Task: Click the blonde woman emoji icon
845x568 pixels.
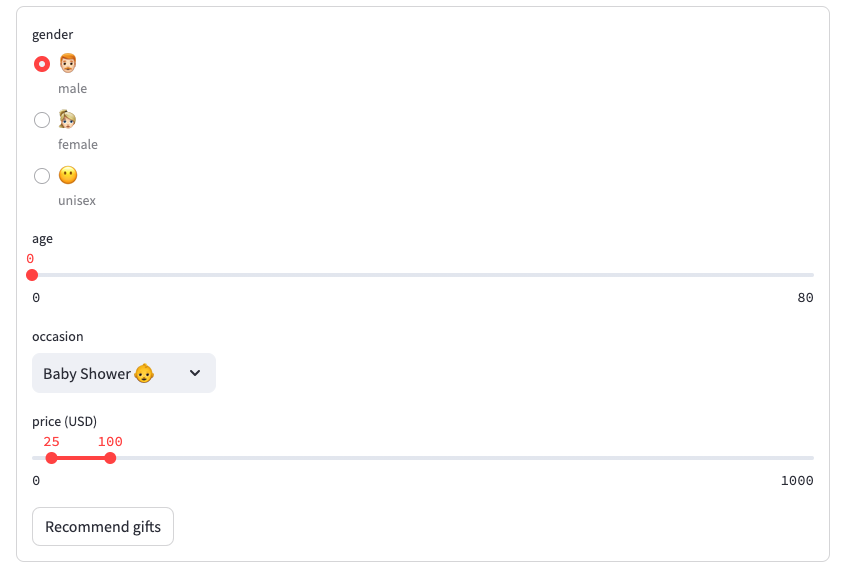Action: coord(68,119)
